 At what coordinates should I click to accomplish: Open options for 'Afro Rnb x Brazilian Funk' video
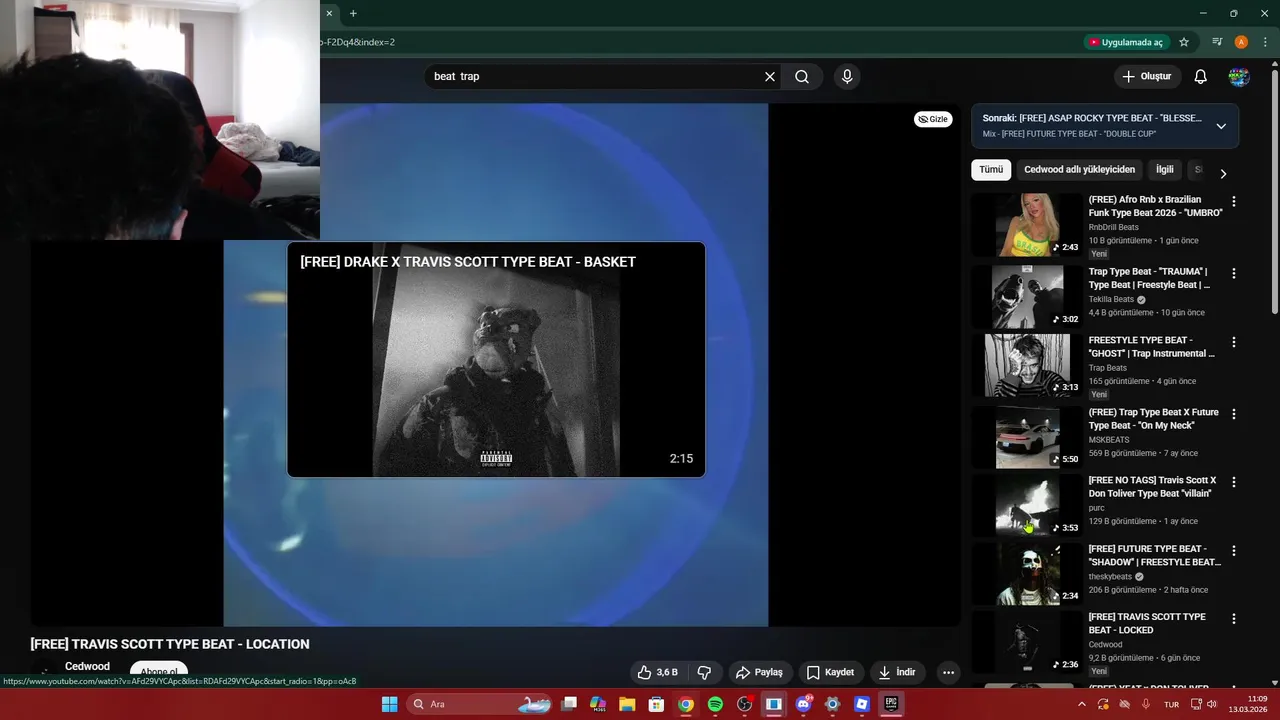tap(1234, 201)
